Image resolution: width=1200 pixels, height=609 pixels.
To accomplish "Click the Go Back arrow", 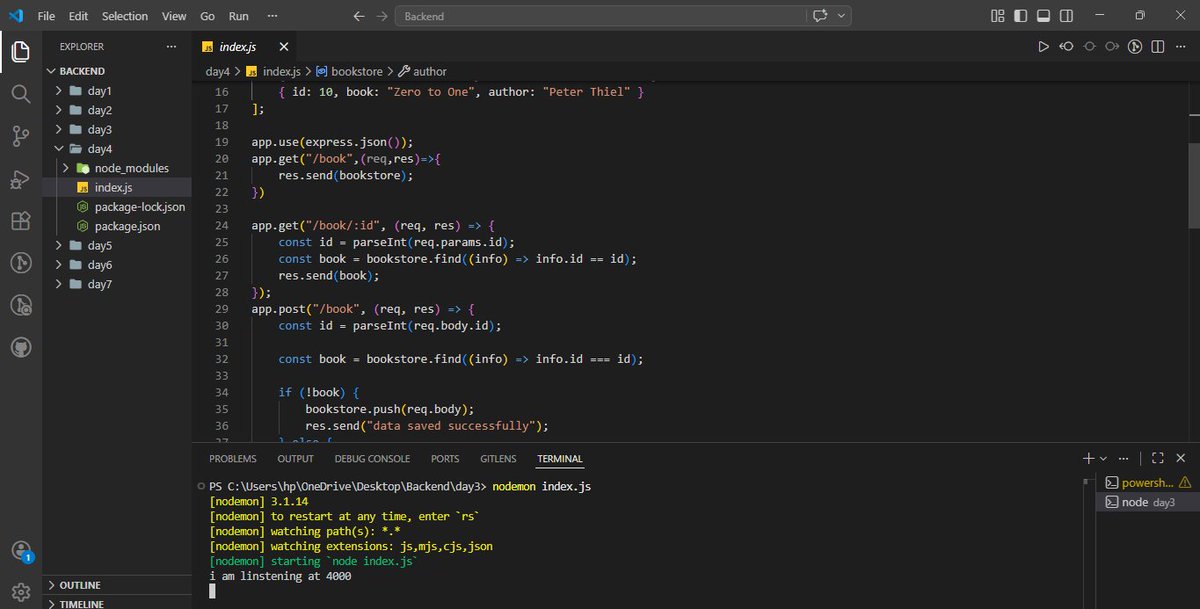I will pyautogui.click(x=360, y=16).
